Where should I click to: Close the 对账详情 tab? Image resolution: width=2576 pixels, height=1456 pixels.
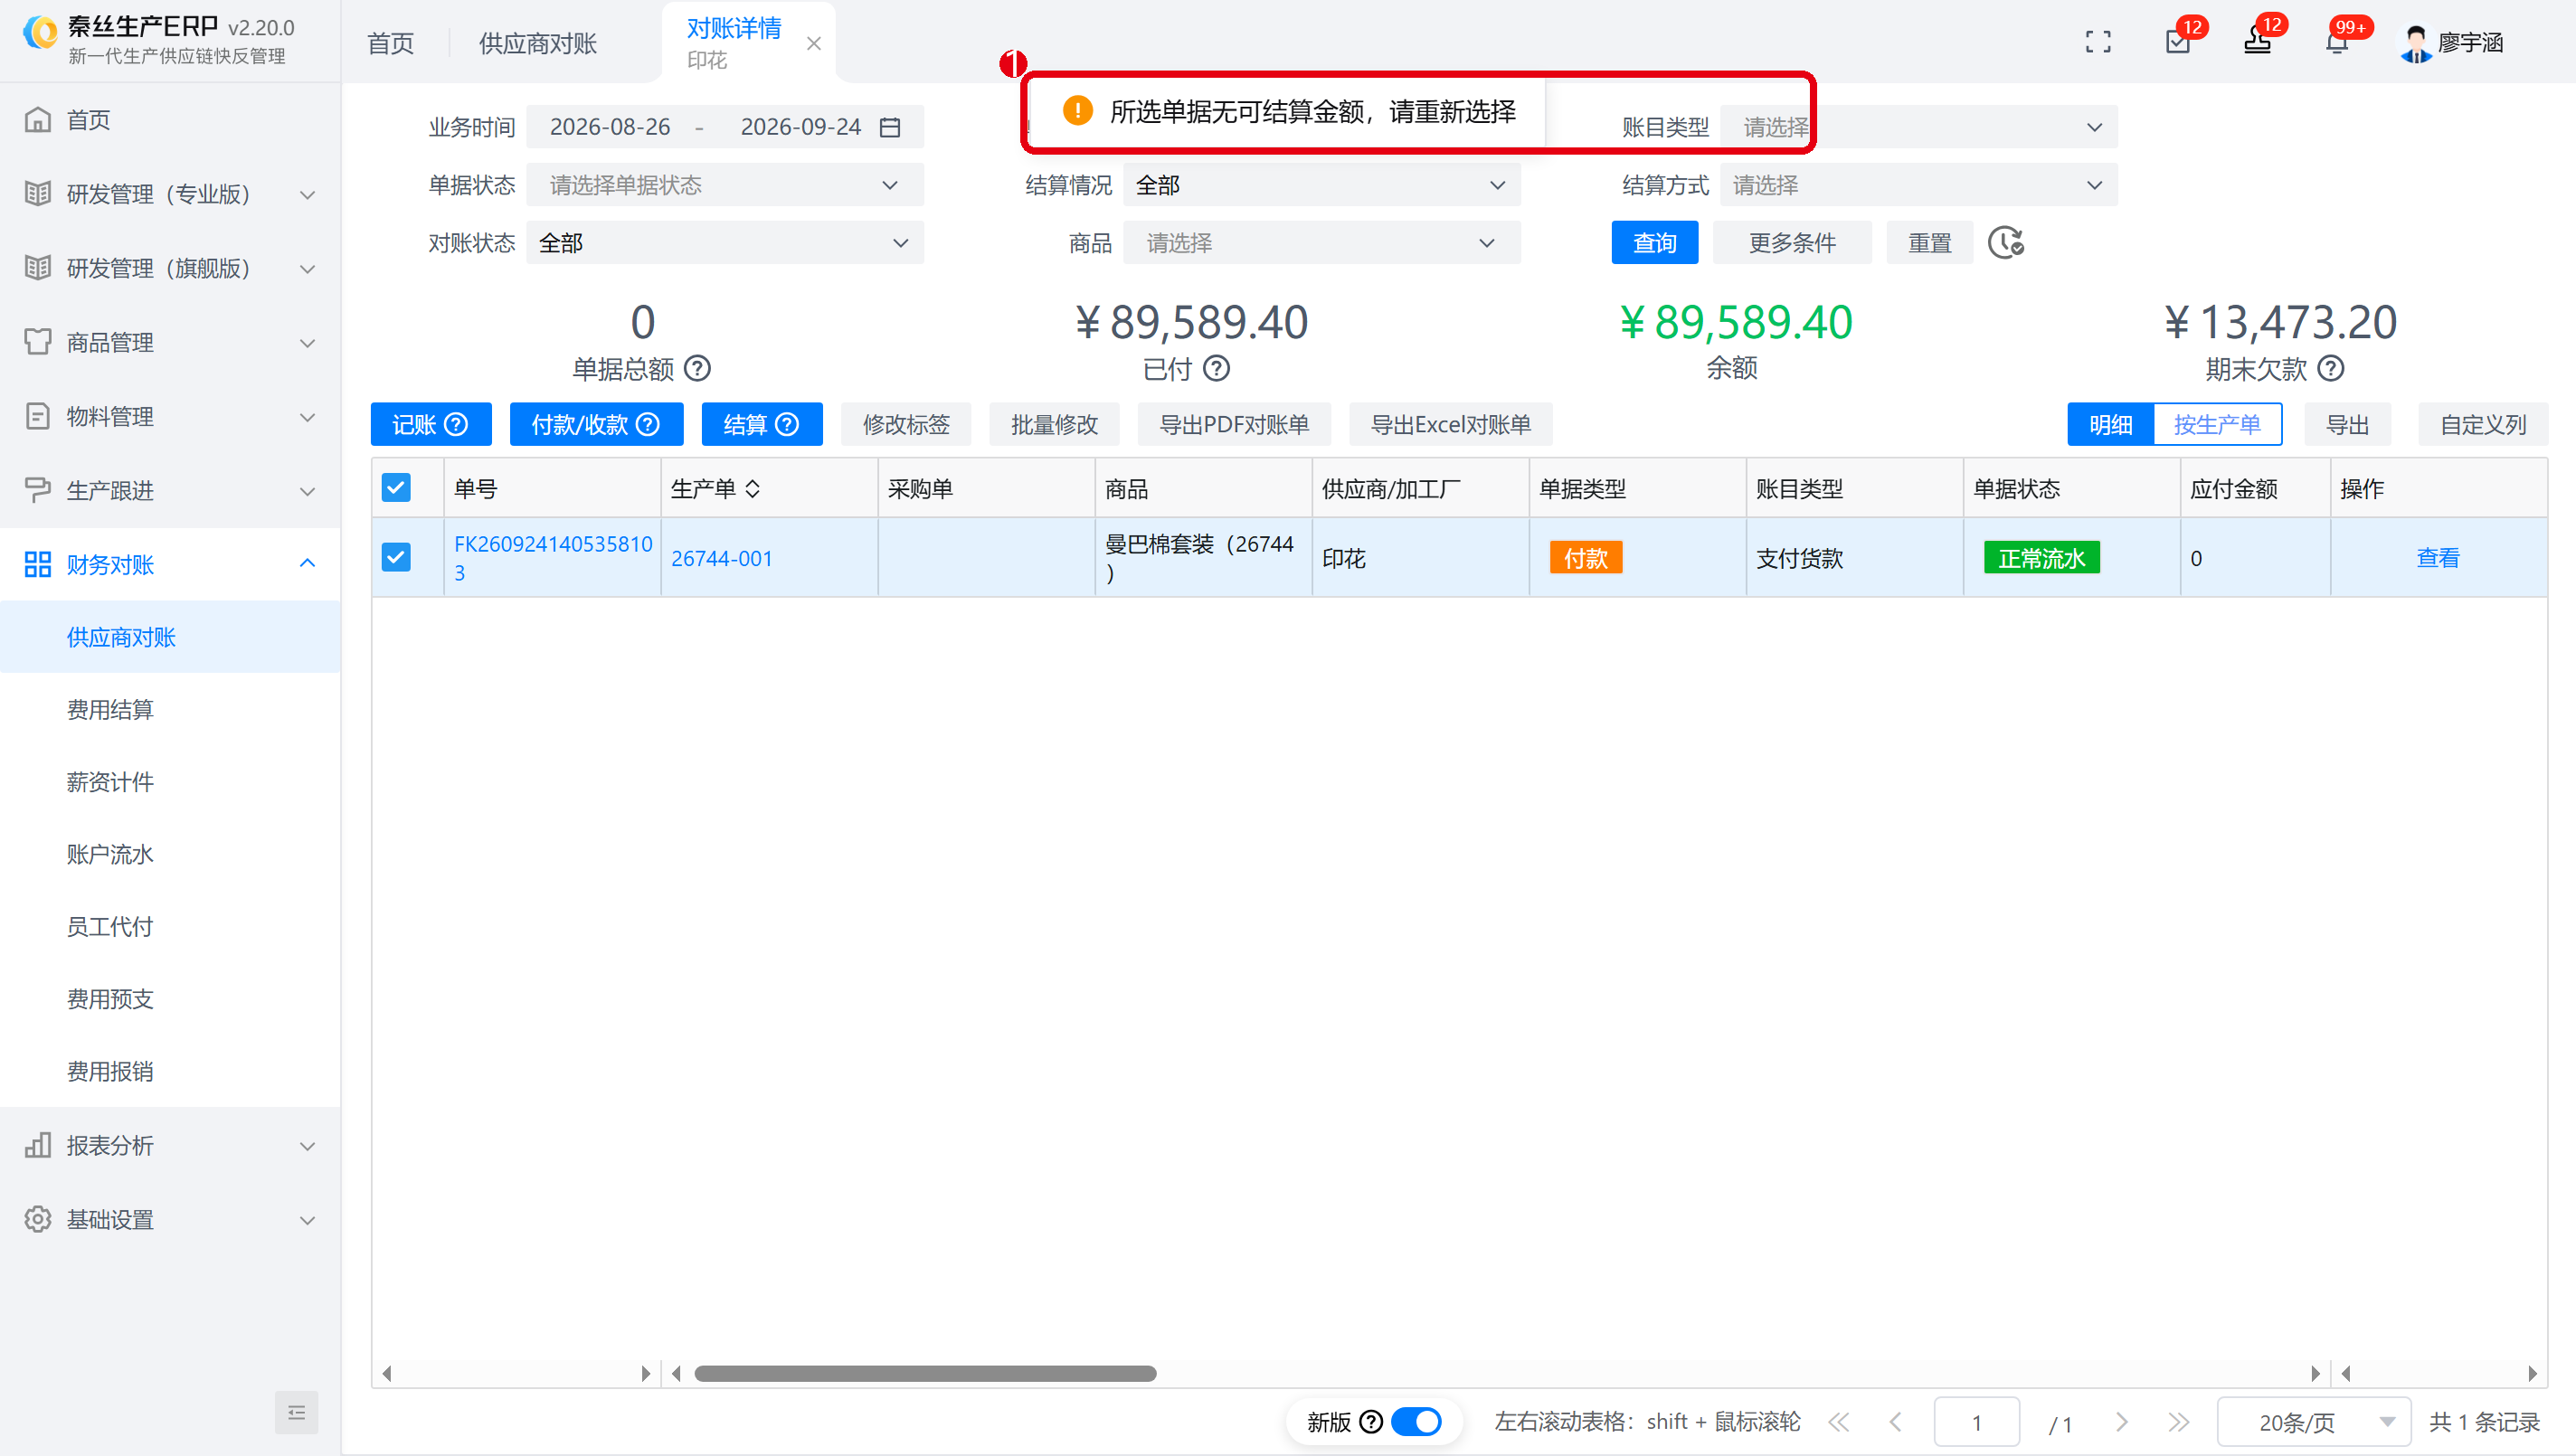point(814,43)
